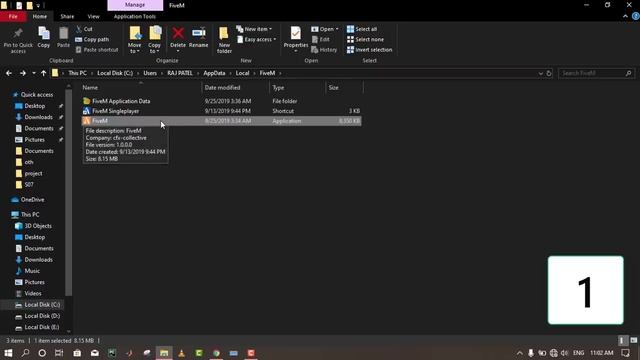Screen dimensions: 640x360
Task: Click the Manage contextual tab
Action: (x=135, y=5)
